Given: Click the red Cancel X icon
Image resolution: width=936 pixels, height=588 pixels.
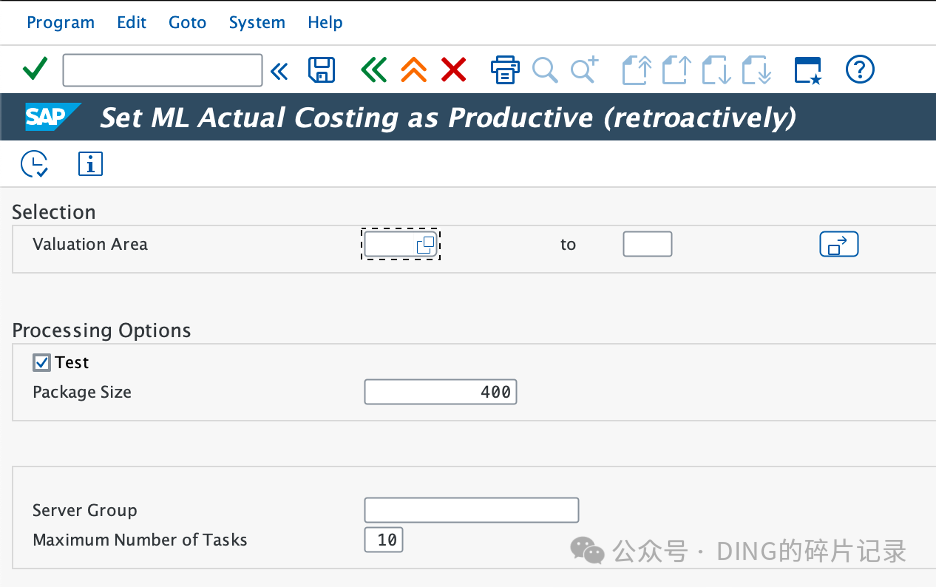Looking at the screenshot, I should [454, 70].
